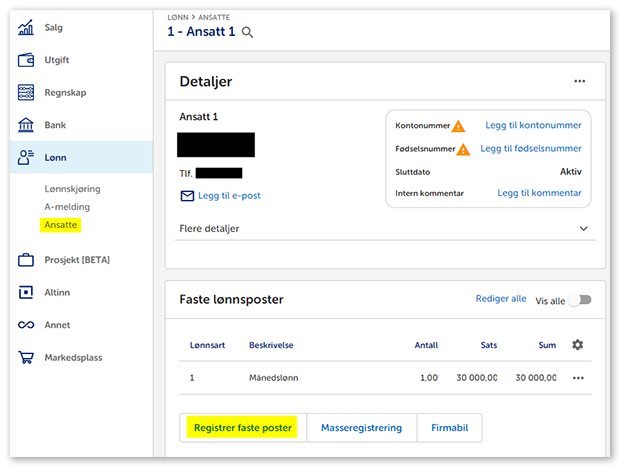The height and width of the screenshot is (467, 620).
Task: Open Regnskap via its calculator icon
Action: click(x=27, y=93)
